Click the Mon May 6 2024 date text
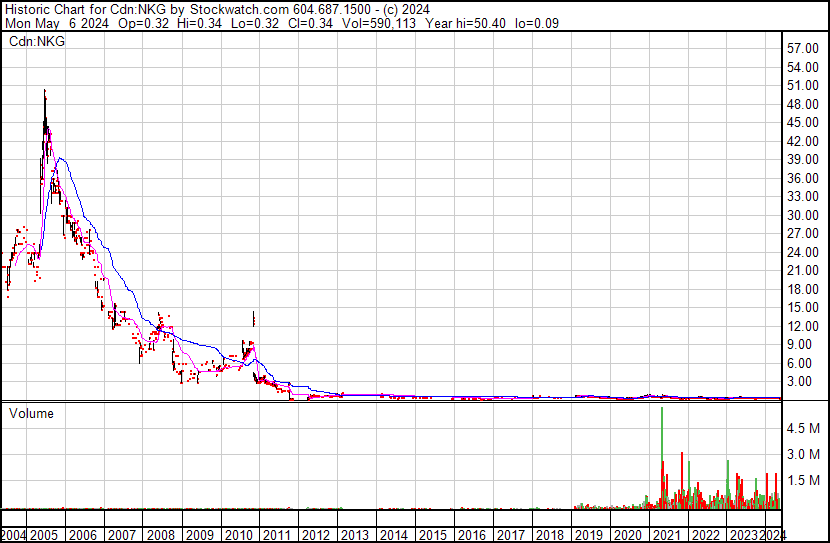This screenshot has width=830, height=543. tap(57, 23)
